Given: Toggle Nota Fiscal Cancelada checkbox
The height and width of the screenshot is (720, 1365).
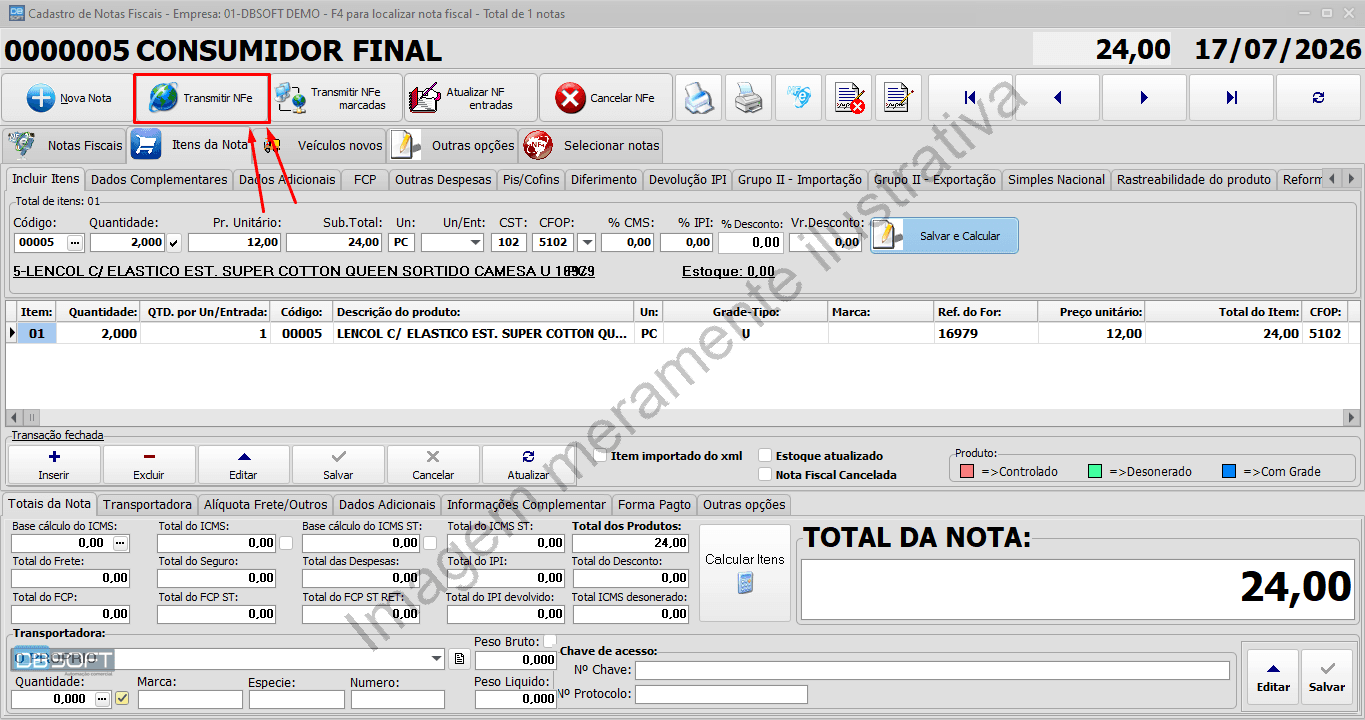Looking at the screenshot, I should coord(766,475).
